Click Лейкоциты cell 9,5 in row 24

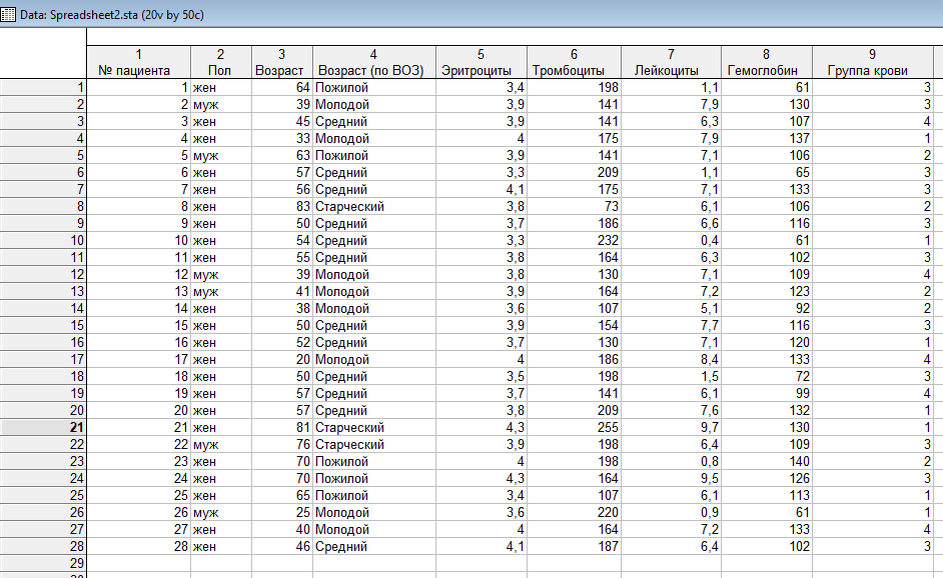[671, 478]
